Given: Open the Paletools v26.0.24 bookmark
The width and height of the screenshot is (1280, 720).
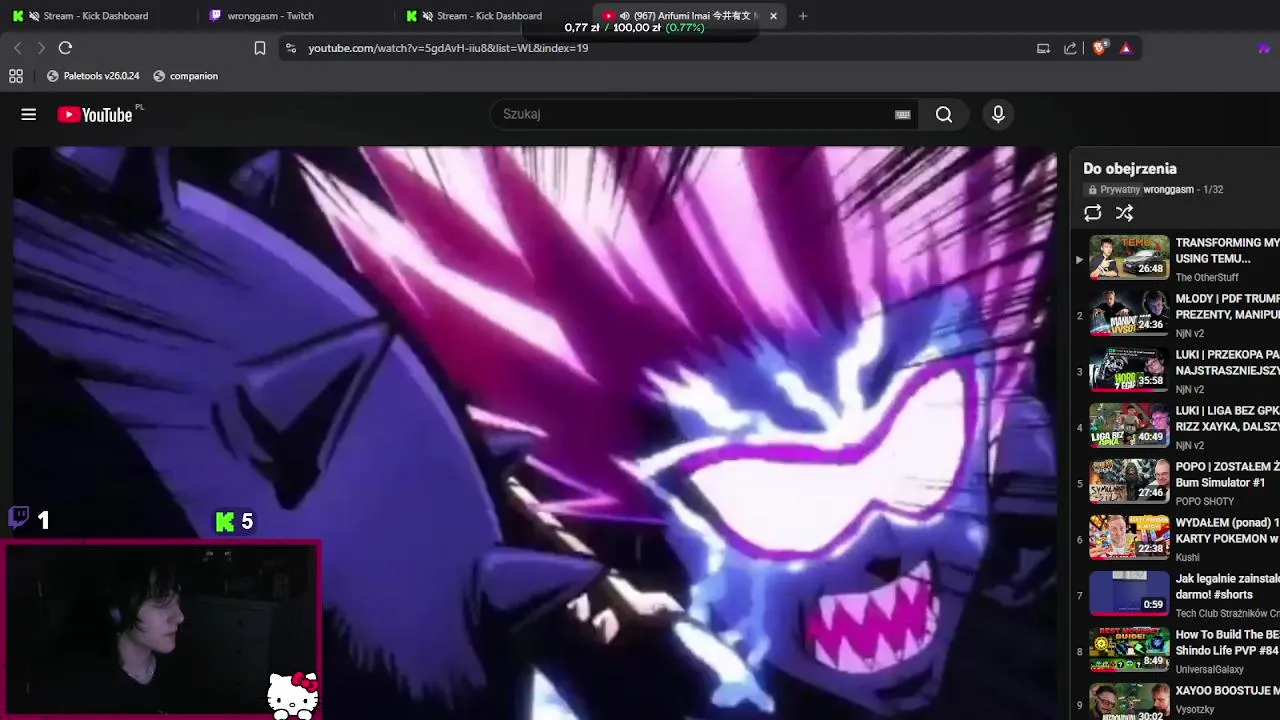Looking at the screenshot, I should tap(93, 76).
